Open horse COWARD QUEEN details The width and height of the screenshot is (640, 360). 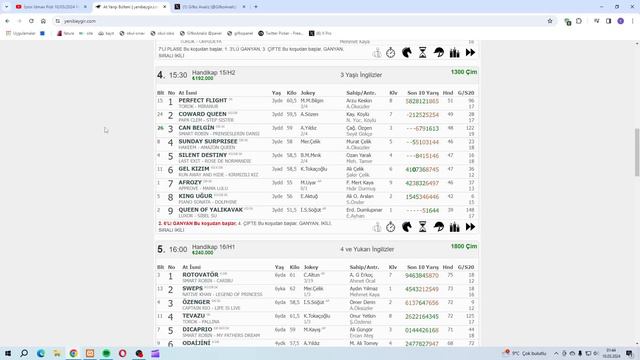[x=202, y=114]
